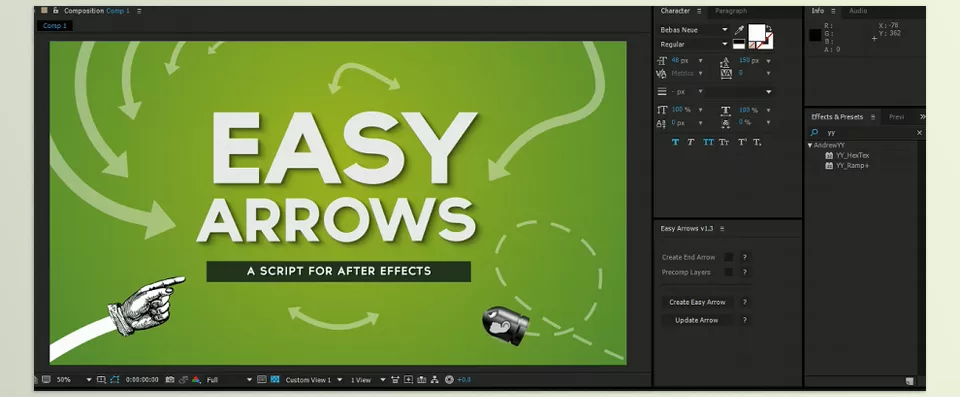Open help for Precomp Layers
Screen dimensions: 960x397
pyautogui.click(x=744, y=272)
